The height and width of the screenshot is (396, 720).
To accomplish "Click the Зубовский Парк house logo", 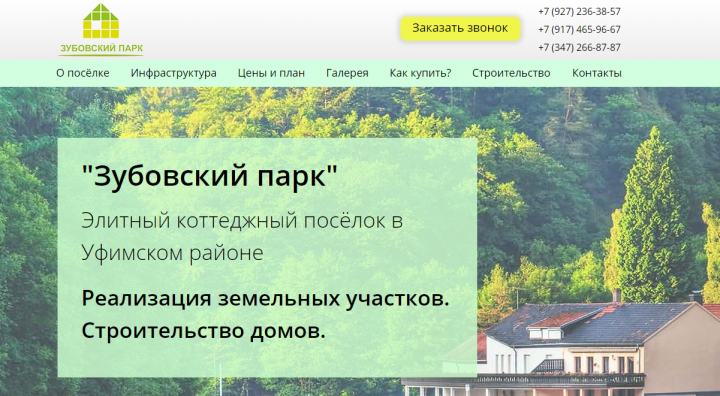I will [x=101, y=30].
